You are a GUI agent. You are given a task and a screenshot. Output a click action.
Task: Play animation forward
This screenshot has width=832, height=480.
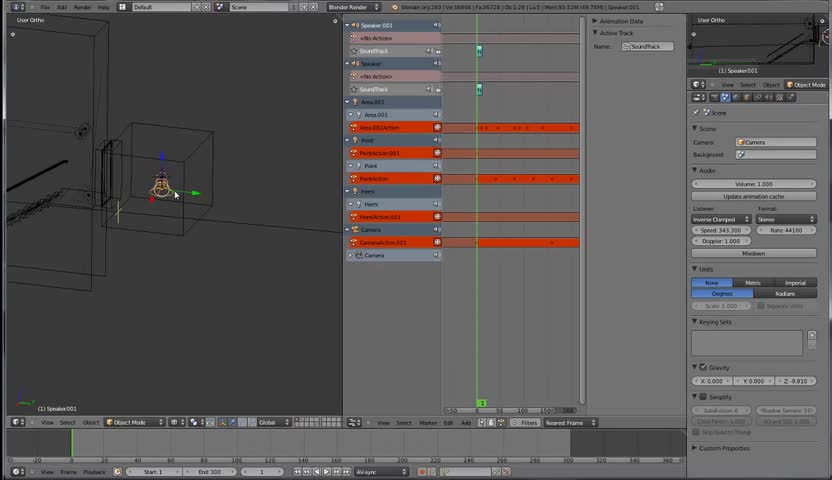pyautogui.click(x=326, y=472)
